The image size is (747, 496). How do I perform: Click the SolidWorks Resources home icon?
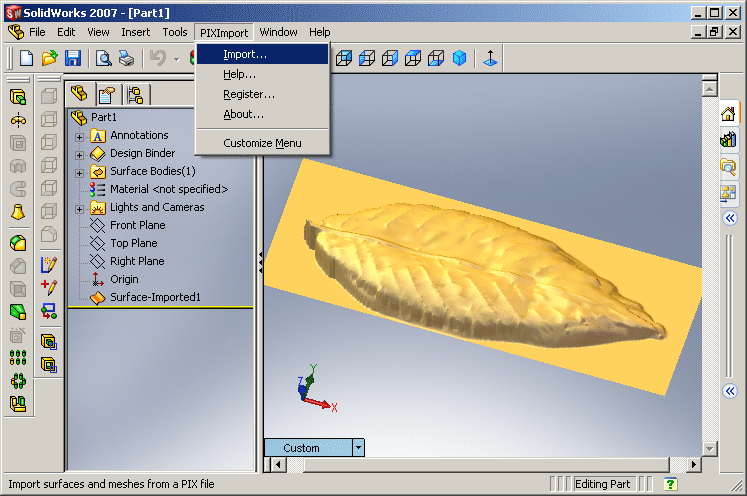728,114
